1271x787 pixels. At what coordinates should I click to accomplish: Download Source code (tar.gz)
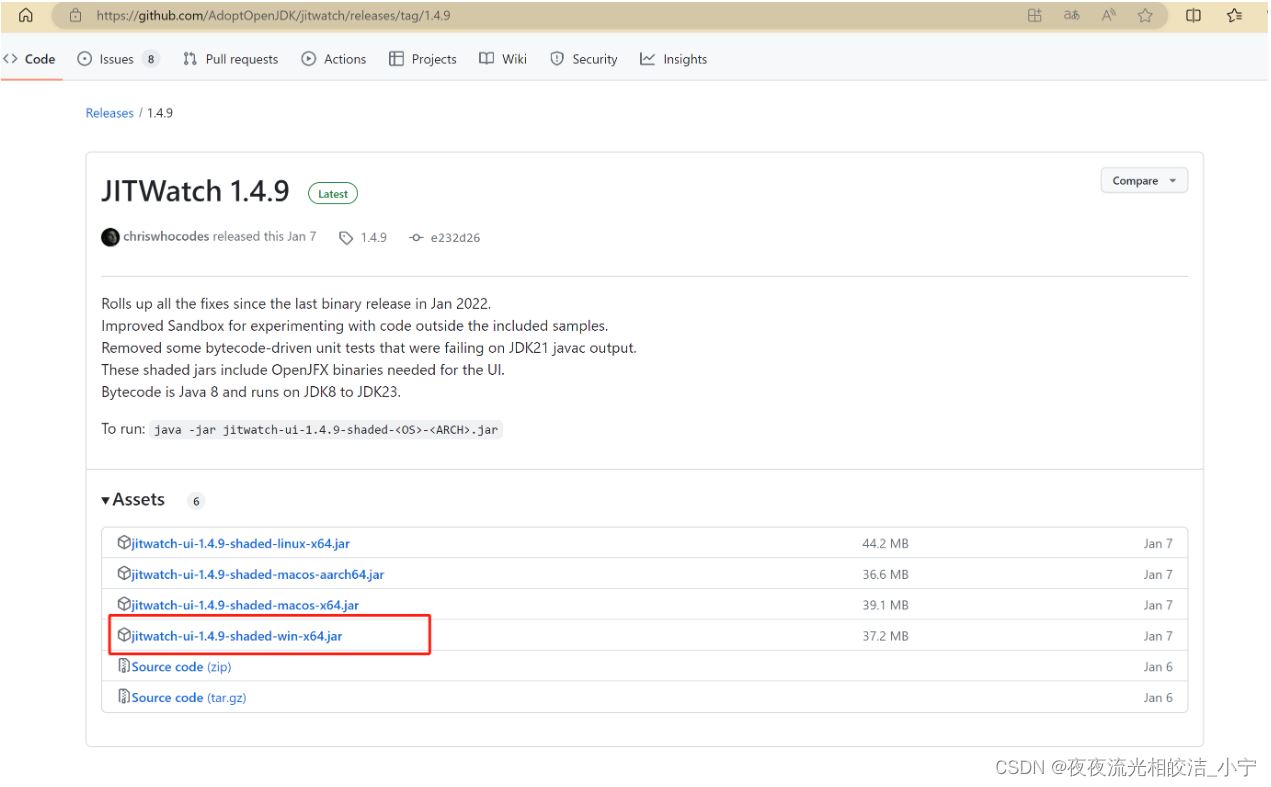[x=189, y=698]
